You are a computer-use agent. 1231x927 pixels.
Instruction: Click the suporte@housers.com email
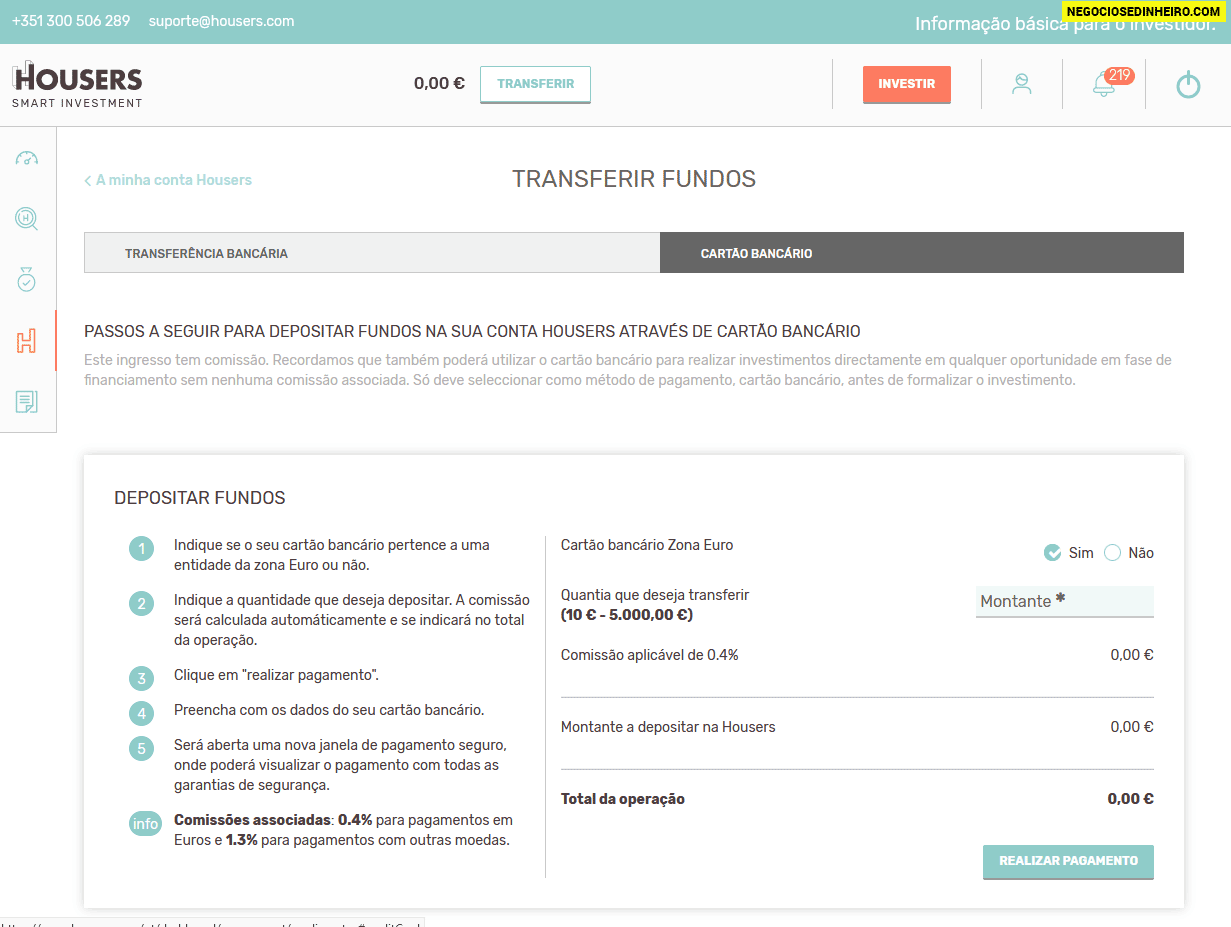(x=221, y=21)
